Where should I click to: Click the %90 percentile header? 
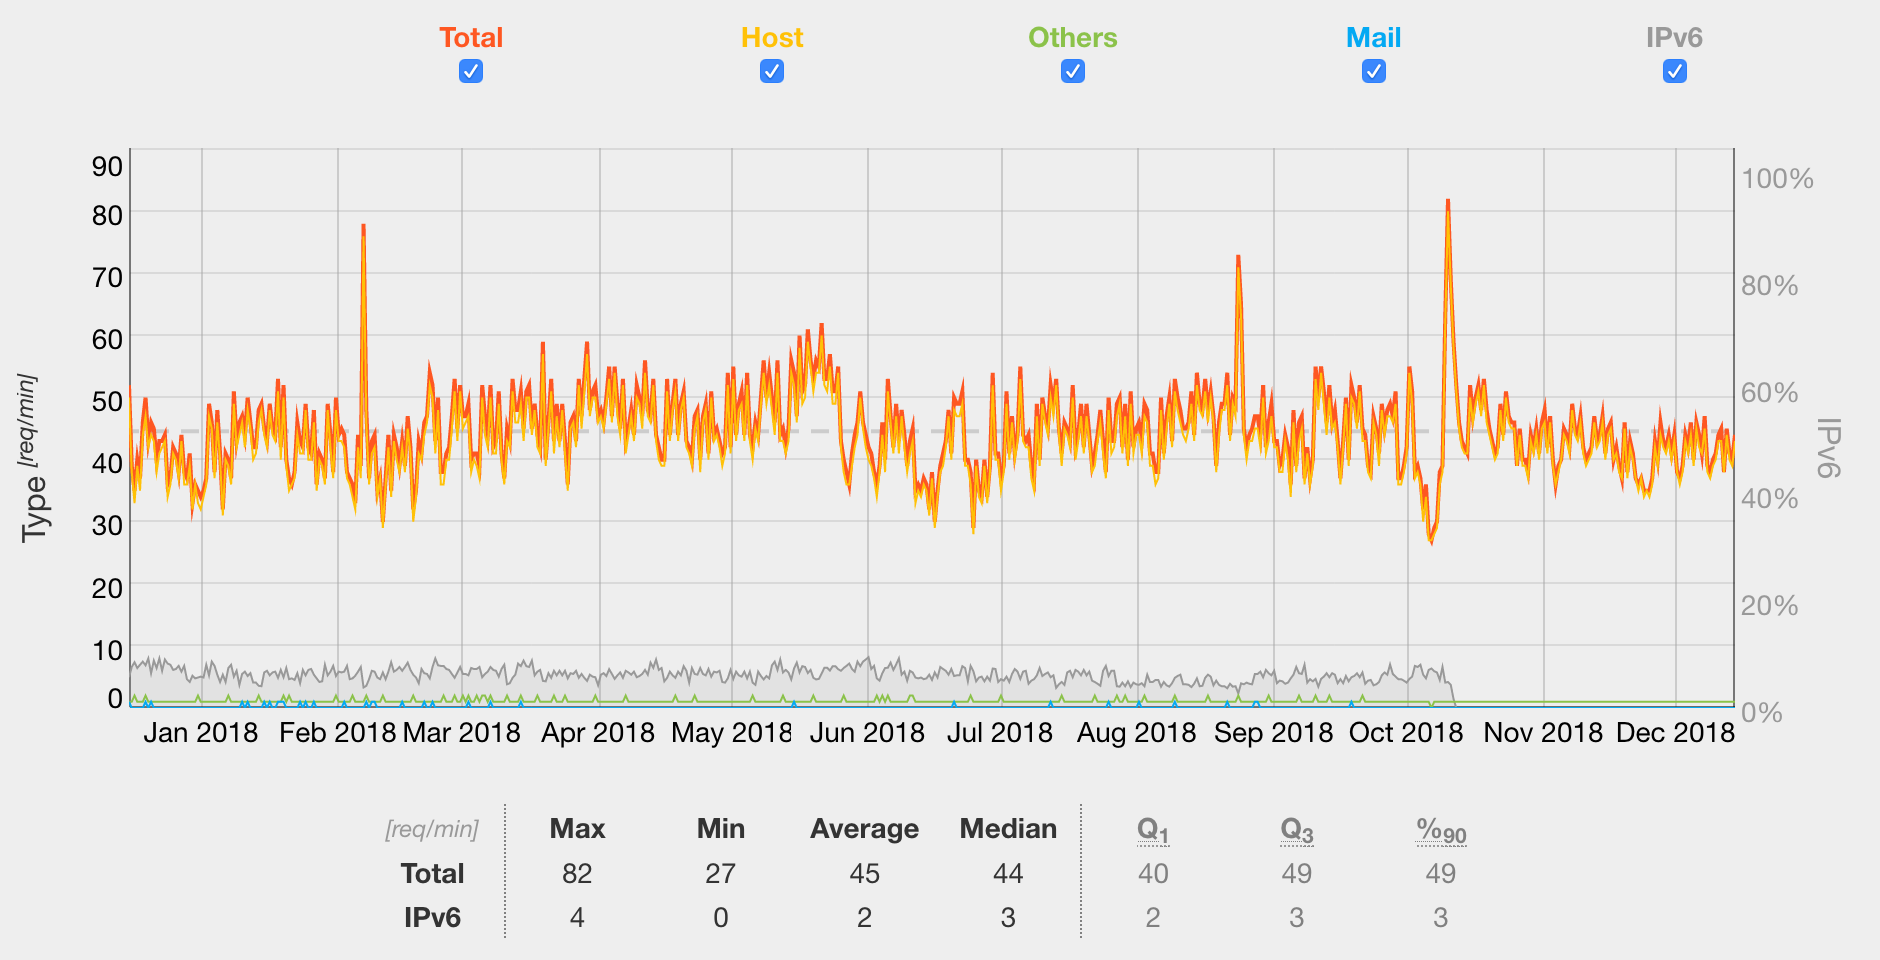point(1441,830)
